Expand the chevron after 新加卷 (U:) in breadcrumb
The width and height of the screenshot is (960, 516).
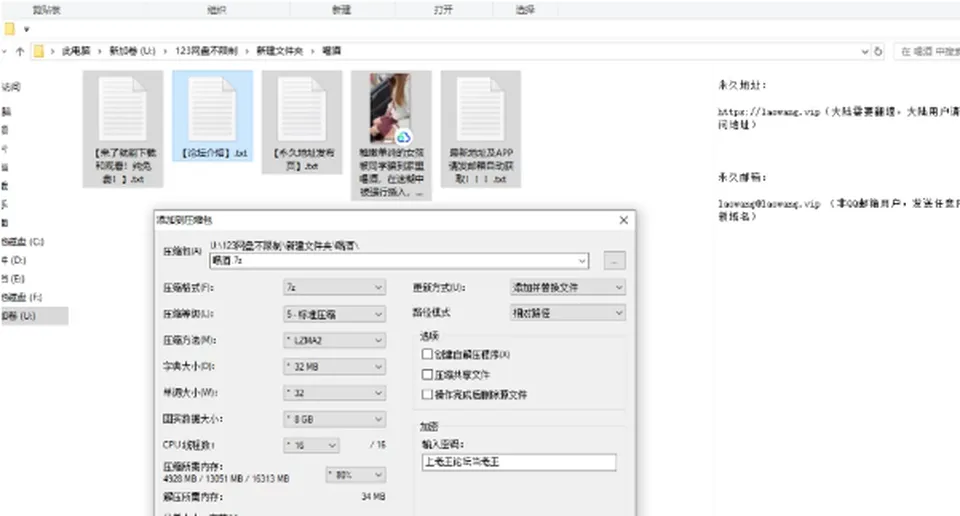click(x=165, y=51)
